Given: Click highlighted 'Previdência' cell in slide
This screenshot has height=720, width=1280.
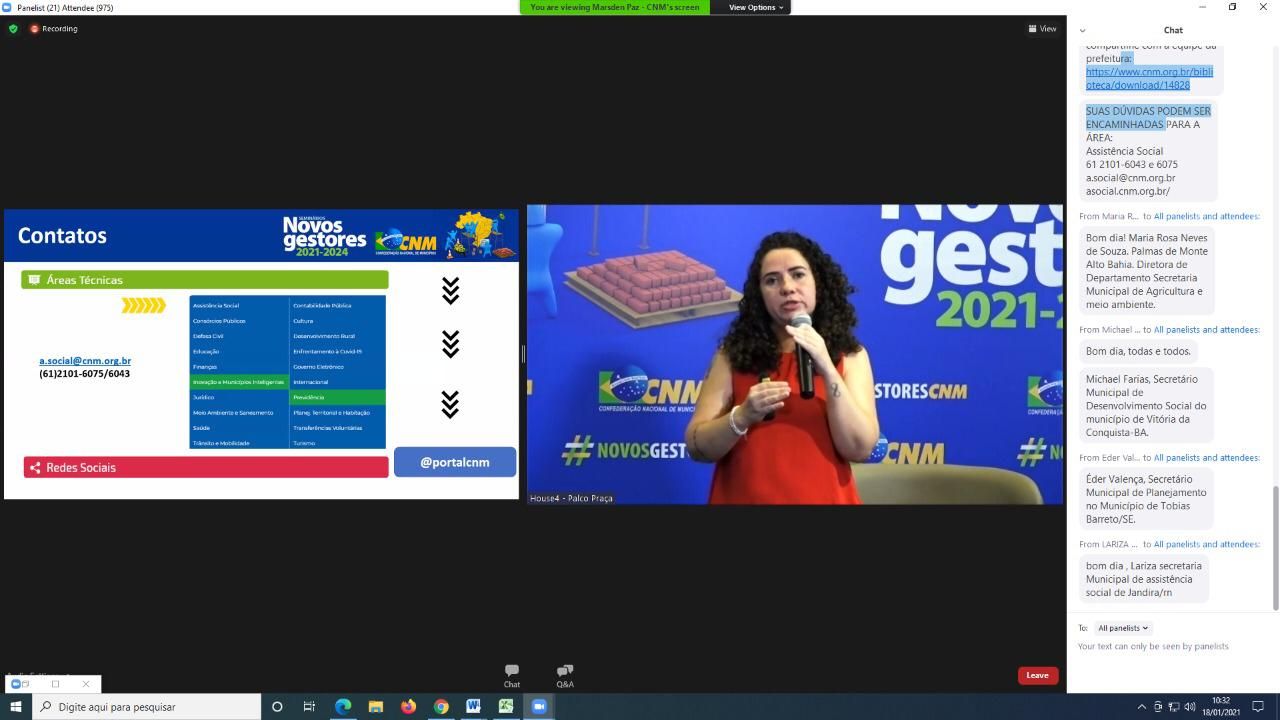Looking at the screenshot, I should coord(337,397).
